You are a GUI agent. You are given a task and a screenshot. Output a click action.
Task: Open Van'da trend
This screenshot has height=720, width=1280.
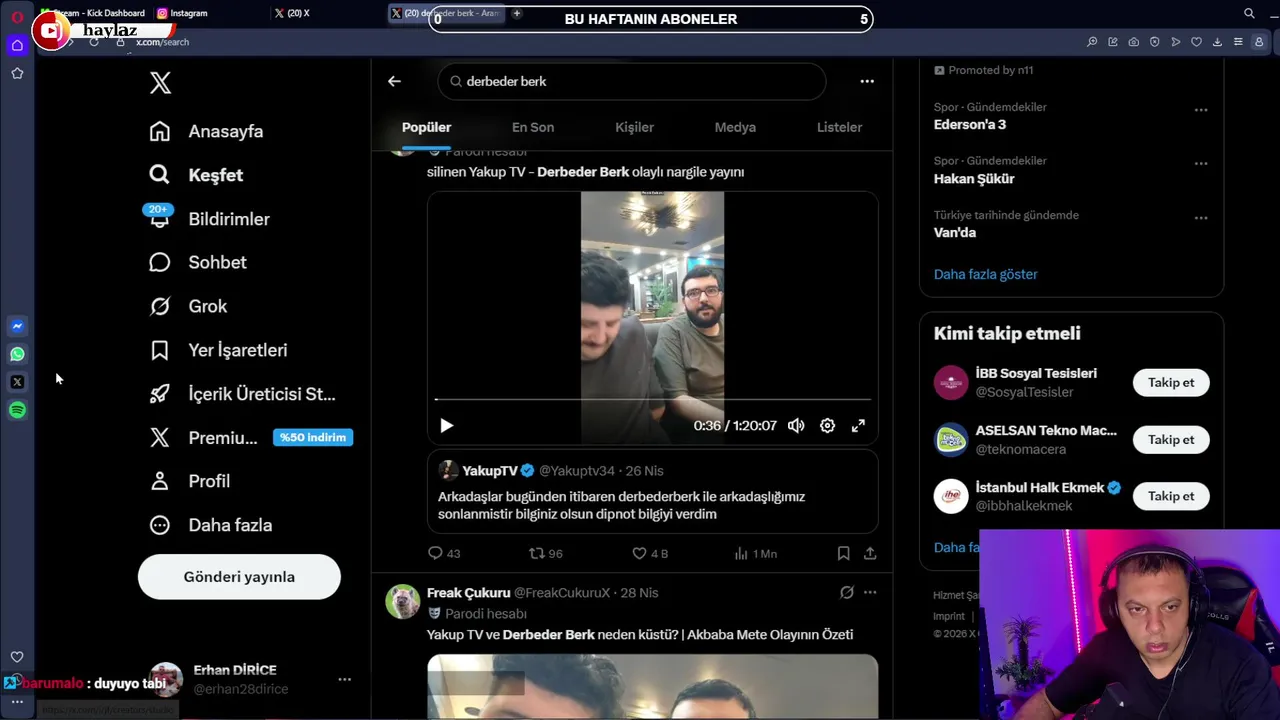955,232
